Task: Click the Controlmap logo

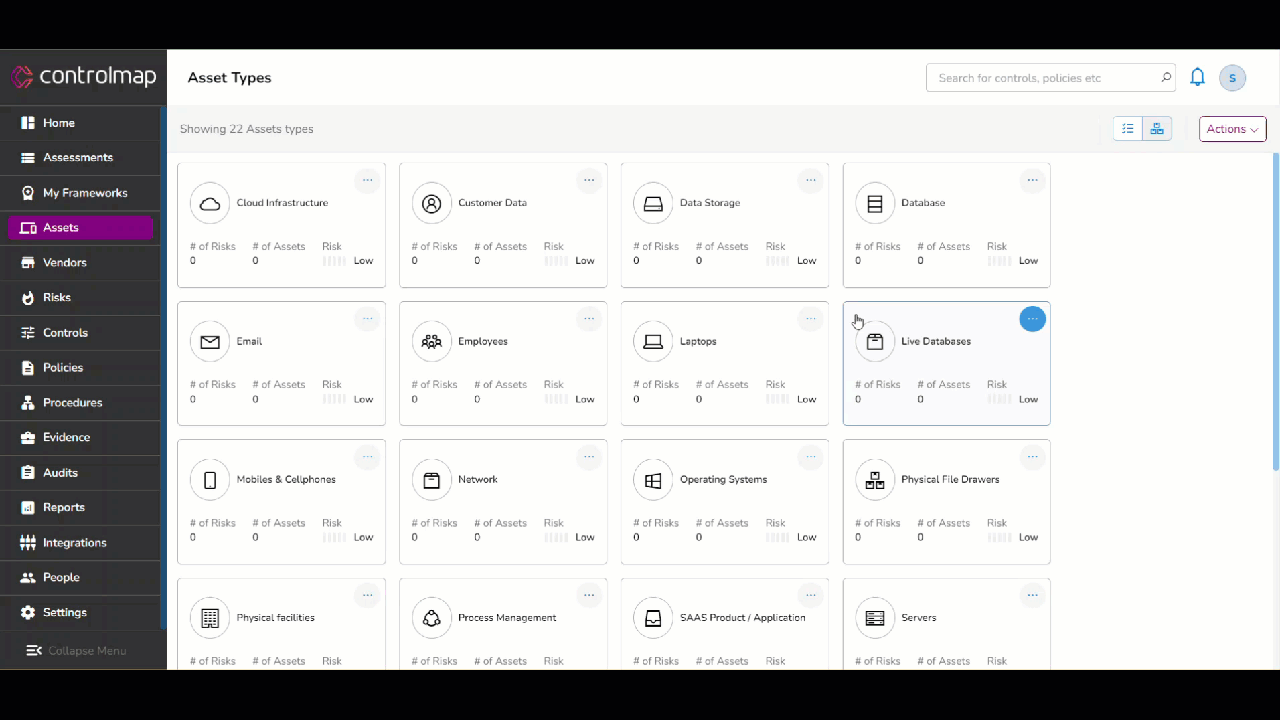Action: [x=83, y=76]
